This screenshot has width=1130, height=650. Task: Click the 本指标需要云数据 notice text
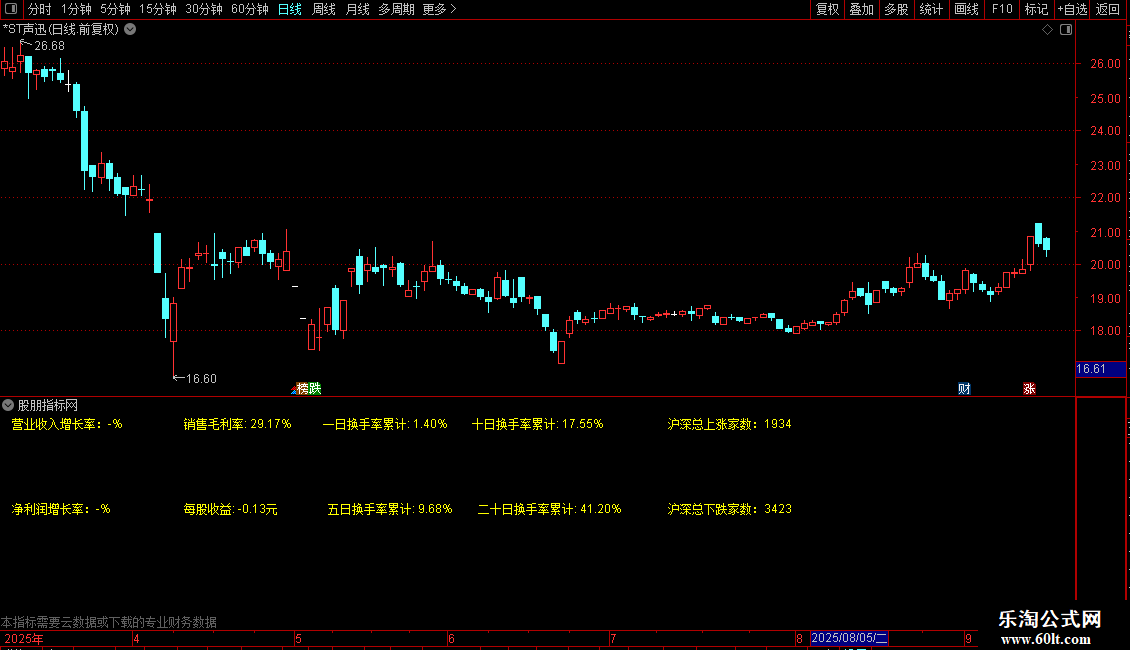(109, 623)
